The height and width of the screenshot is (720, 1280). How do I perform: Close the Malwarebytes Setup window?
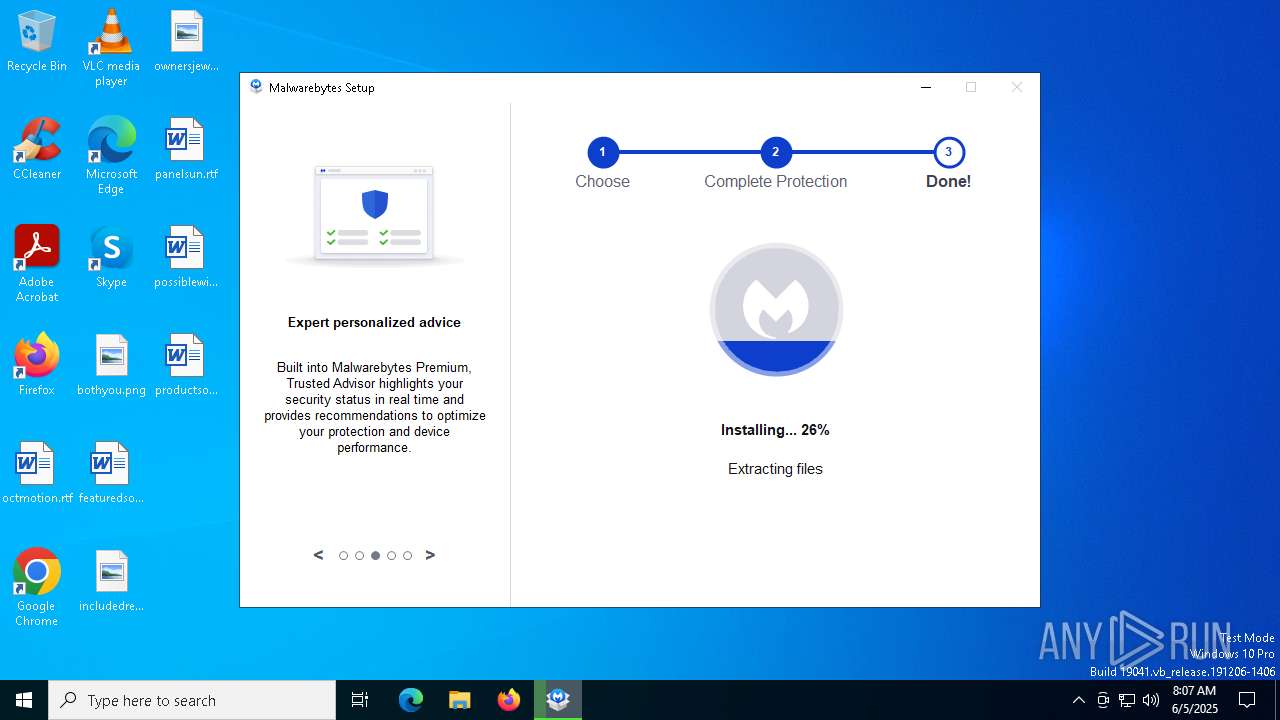(x=1017, y=87)
